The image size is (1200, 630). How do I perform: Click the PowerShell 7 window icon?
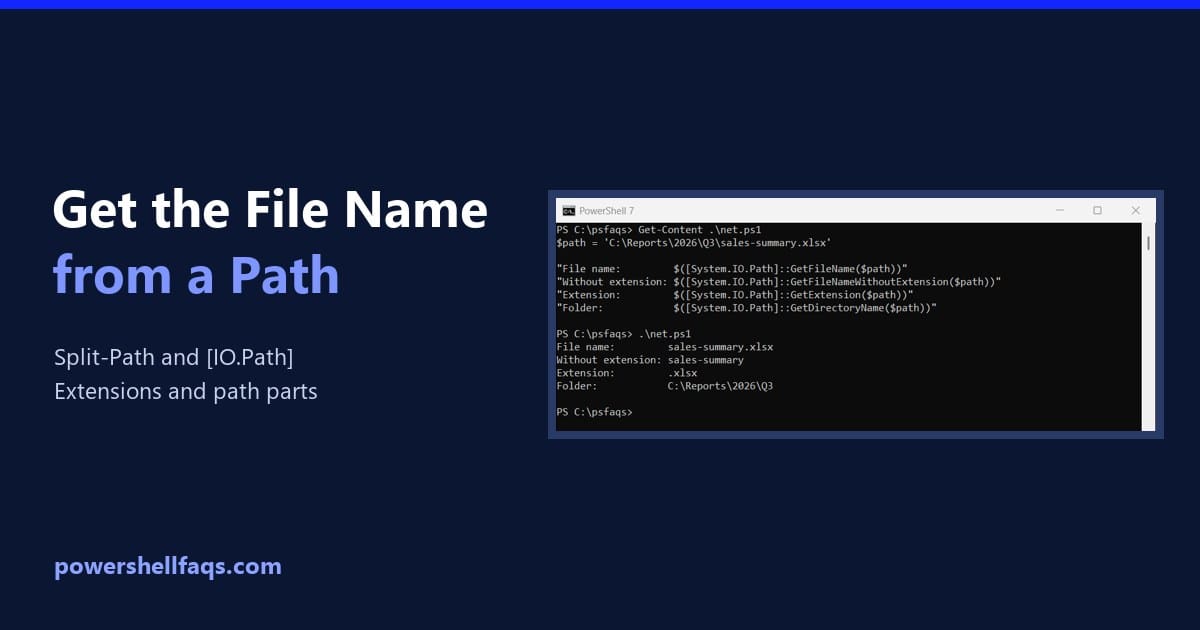coord(568,211)
